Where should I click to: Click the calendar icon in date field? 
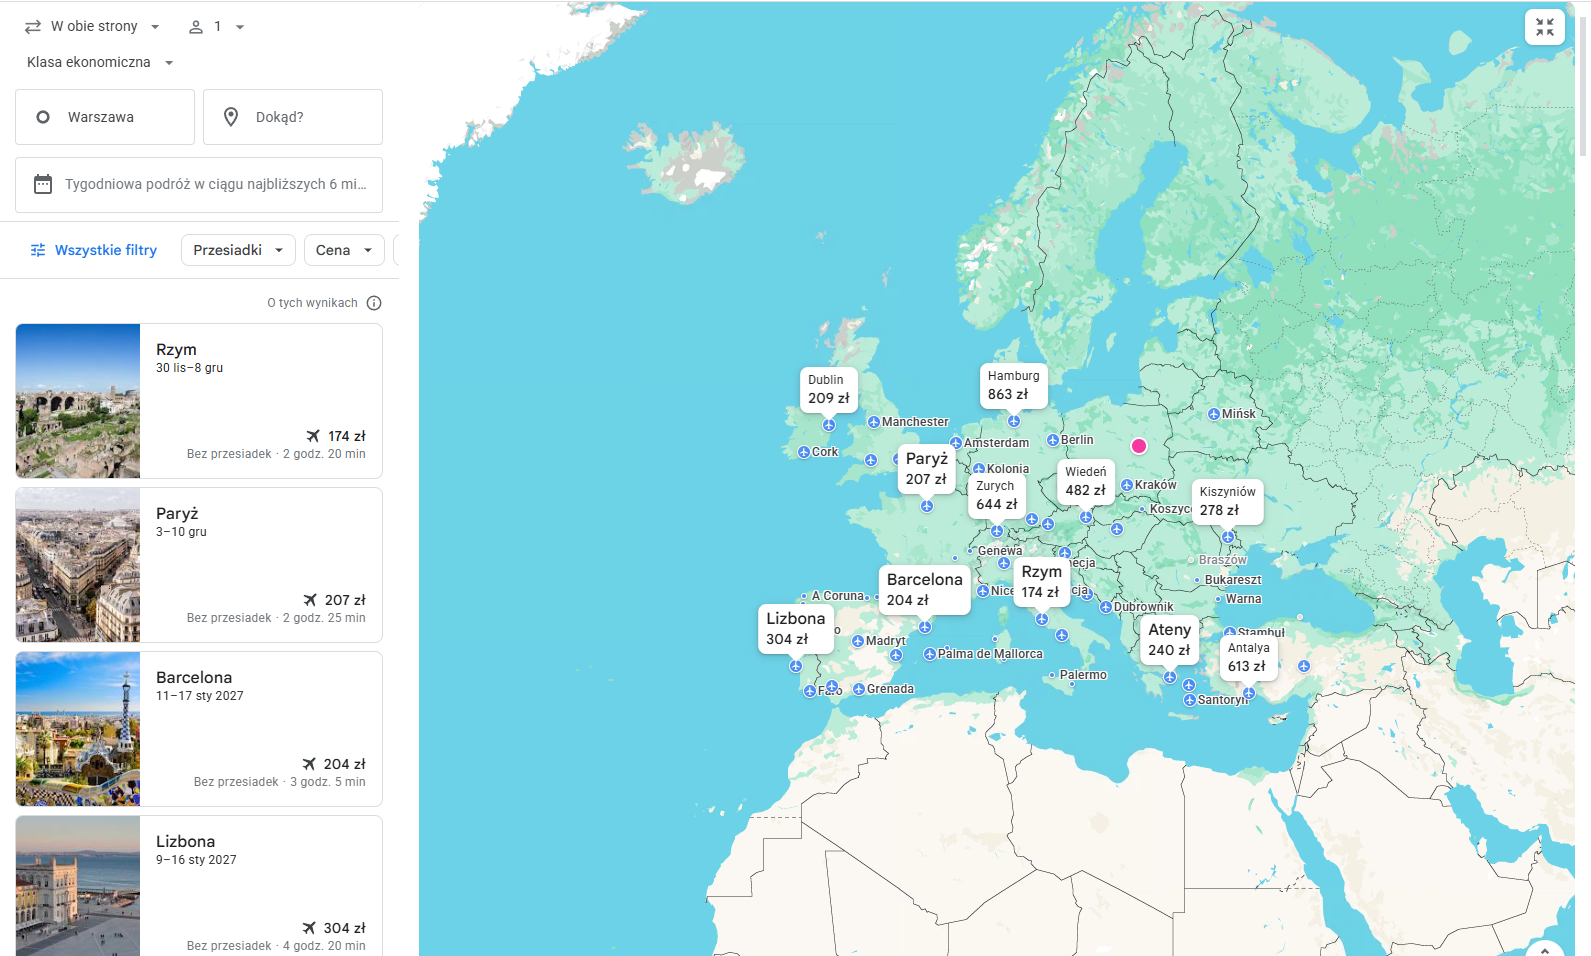(x=43, y=184)
